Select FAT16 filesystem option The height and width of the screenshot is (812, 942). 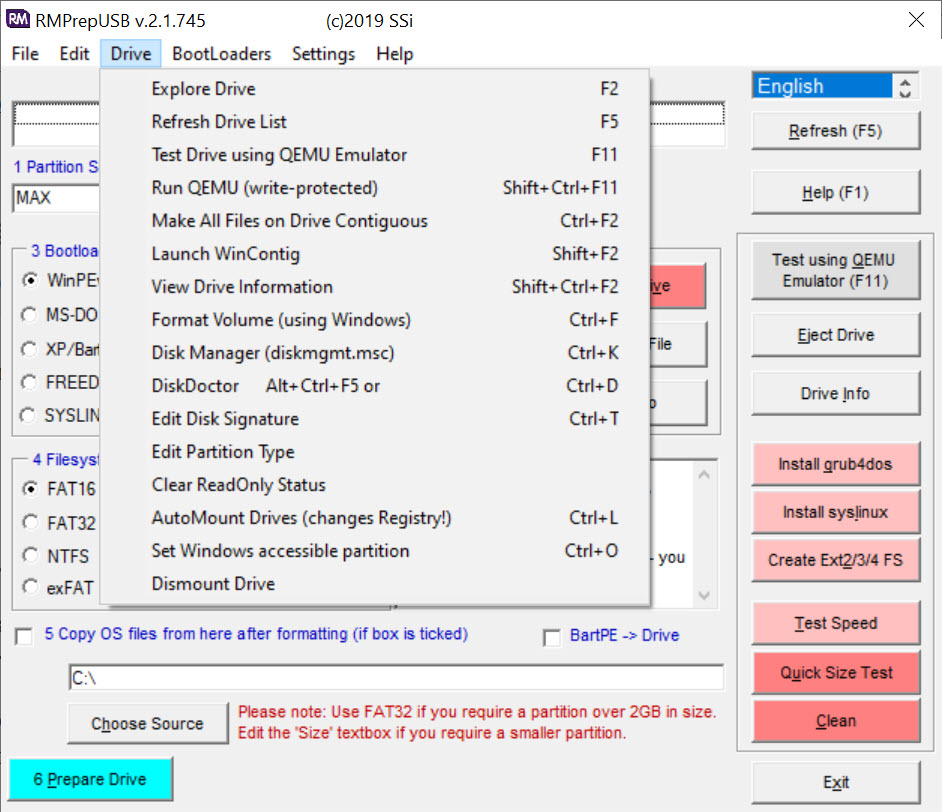point(30,489)
